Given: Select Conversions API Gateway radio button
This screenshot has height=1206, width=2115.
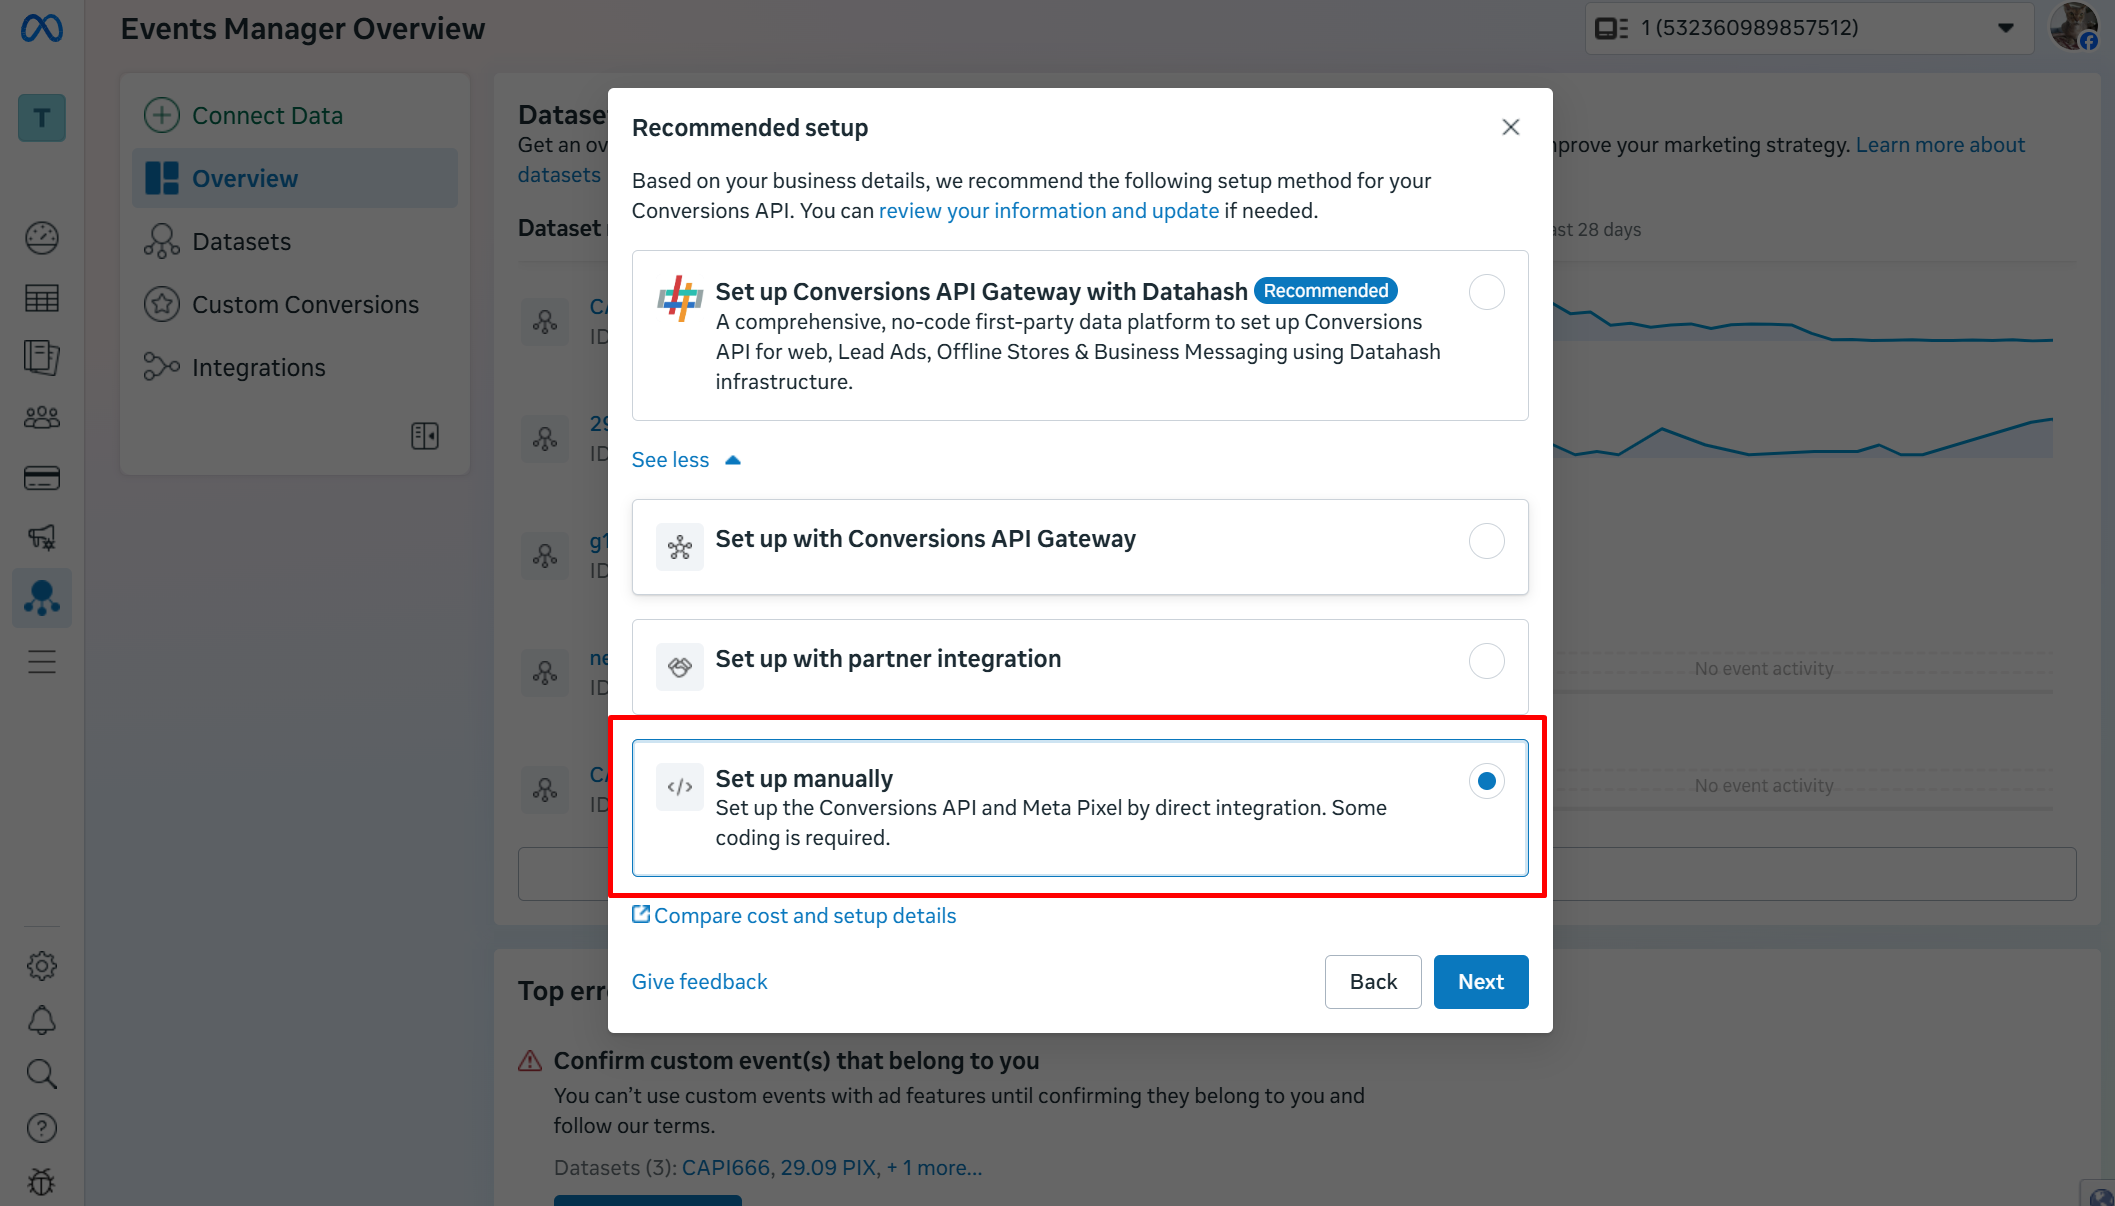Looking at the screenshot, I should click(1486, 541).
